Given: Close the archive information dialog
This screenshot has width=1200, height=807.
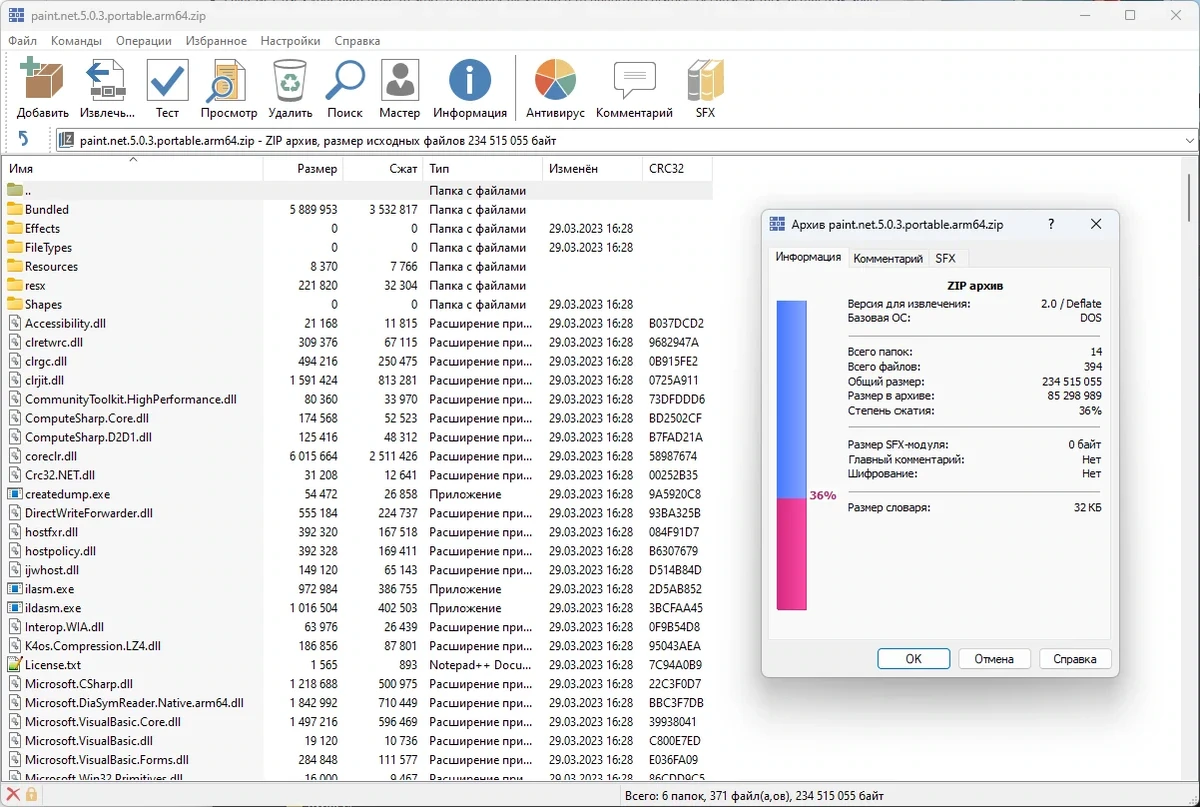Looking at the screenshot, I should [1096, 225].
